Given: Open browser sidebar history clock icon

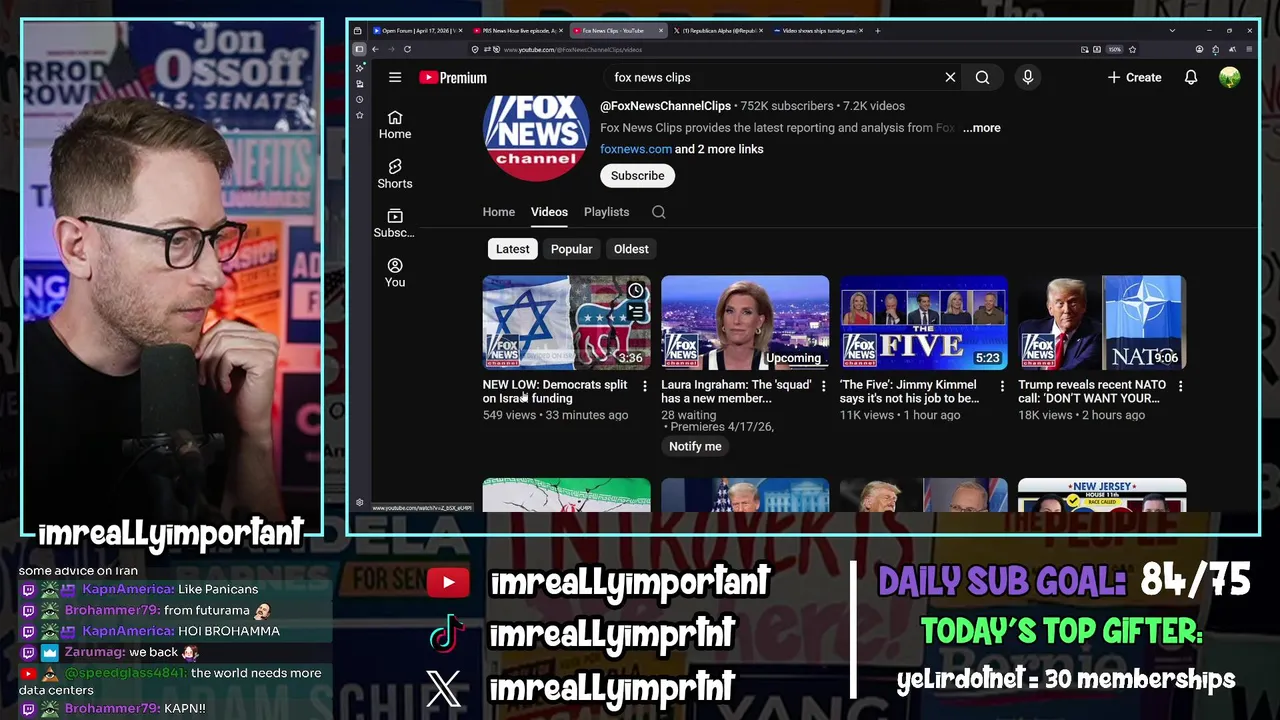Looking at the screenshot, I should pos(359,99).
